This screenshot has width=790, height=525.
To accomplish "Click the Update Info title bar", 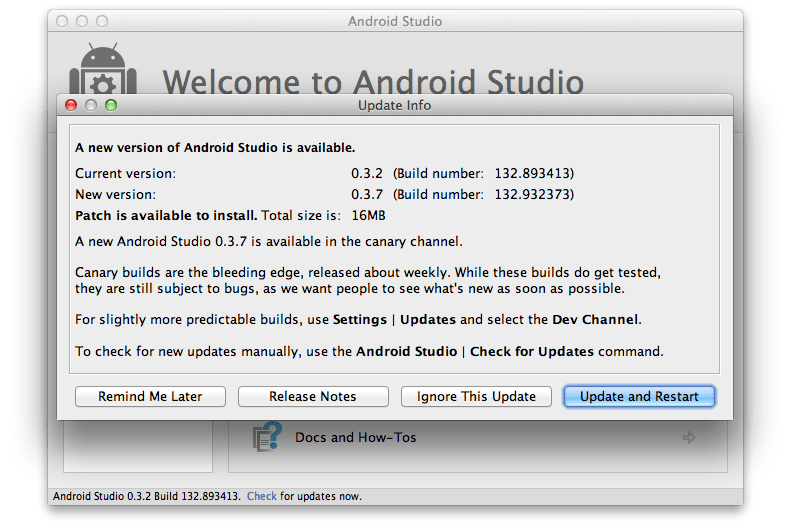I will pyautogui.click(x=394, y=105).
